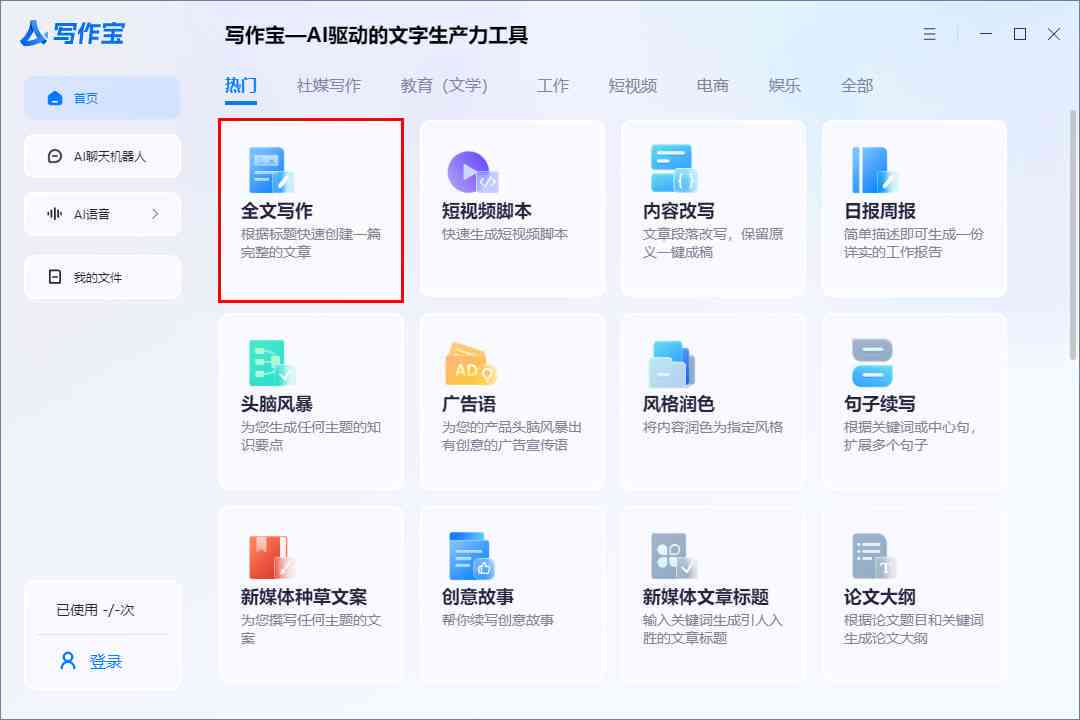Click the 日报周报 title
The width and height of the screenshot is (1080, 720).
point(880,211)
